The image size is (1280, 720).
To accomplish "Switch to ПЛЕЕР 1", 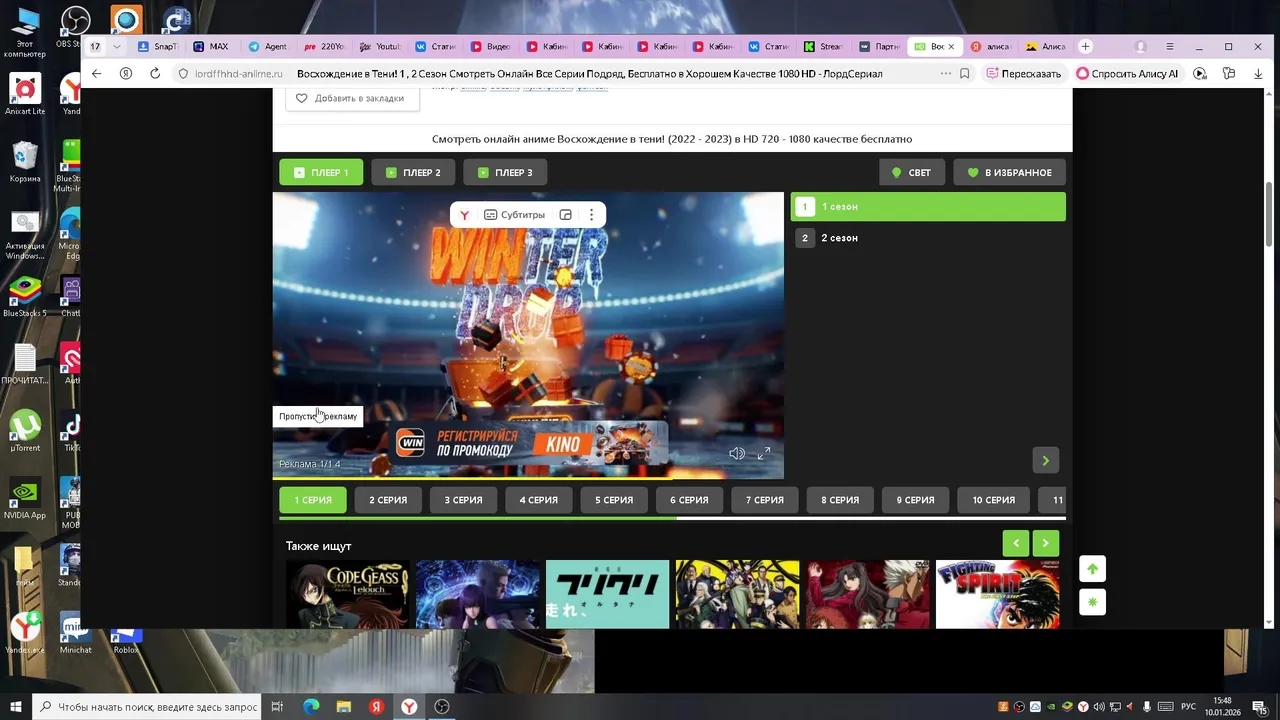I will [320, 172].
